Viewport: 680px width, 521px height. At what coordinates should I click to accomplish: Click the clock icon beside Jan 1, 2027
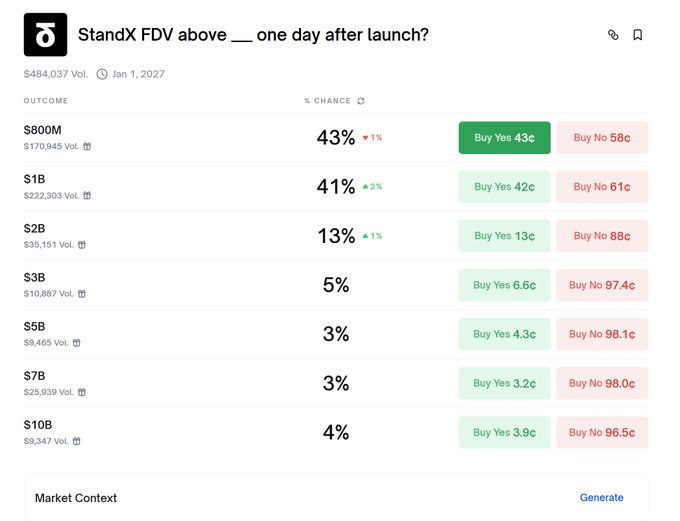pos(102,74)
